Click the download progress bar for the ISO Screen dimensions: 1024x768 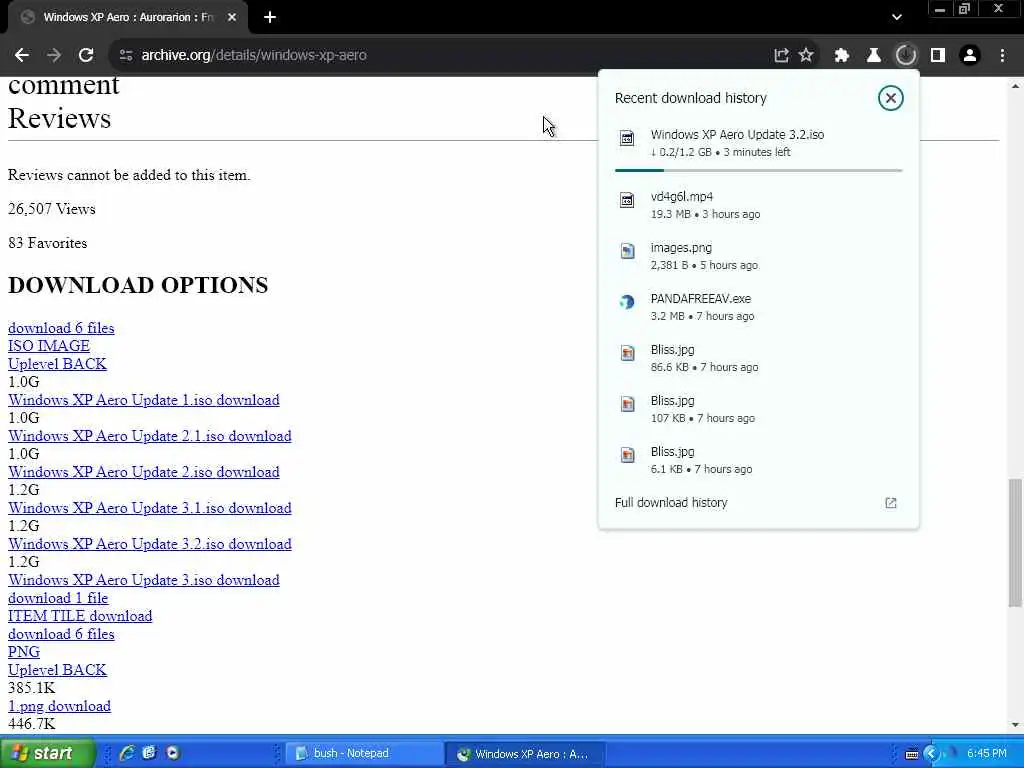[758, 170]
